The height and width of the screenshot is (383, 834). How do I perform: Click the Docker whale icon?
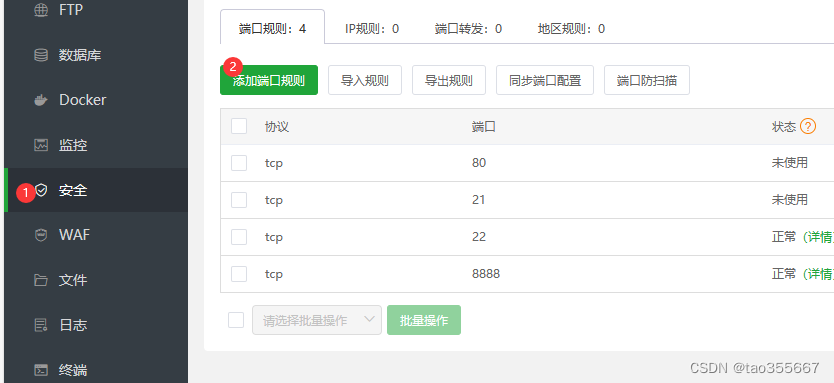pos(41,100)
